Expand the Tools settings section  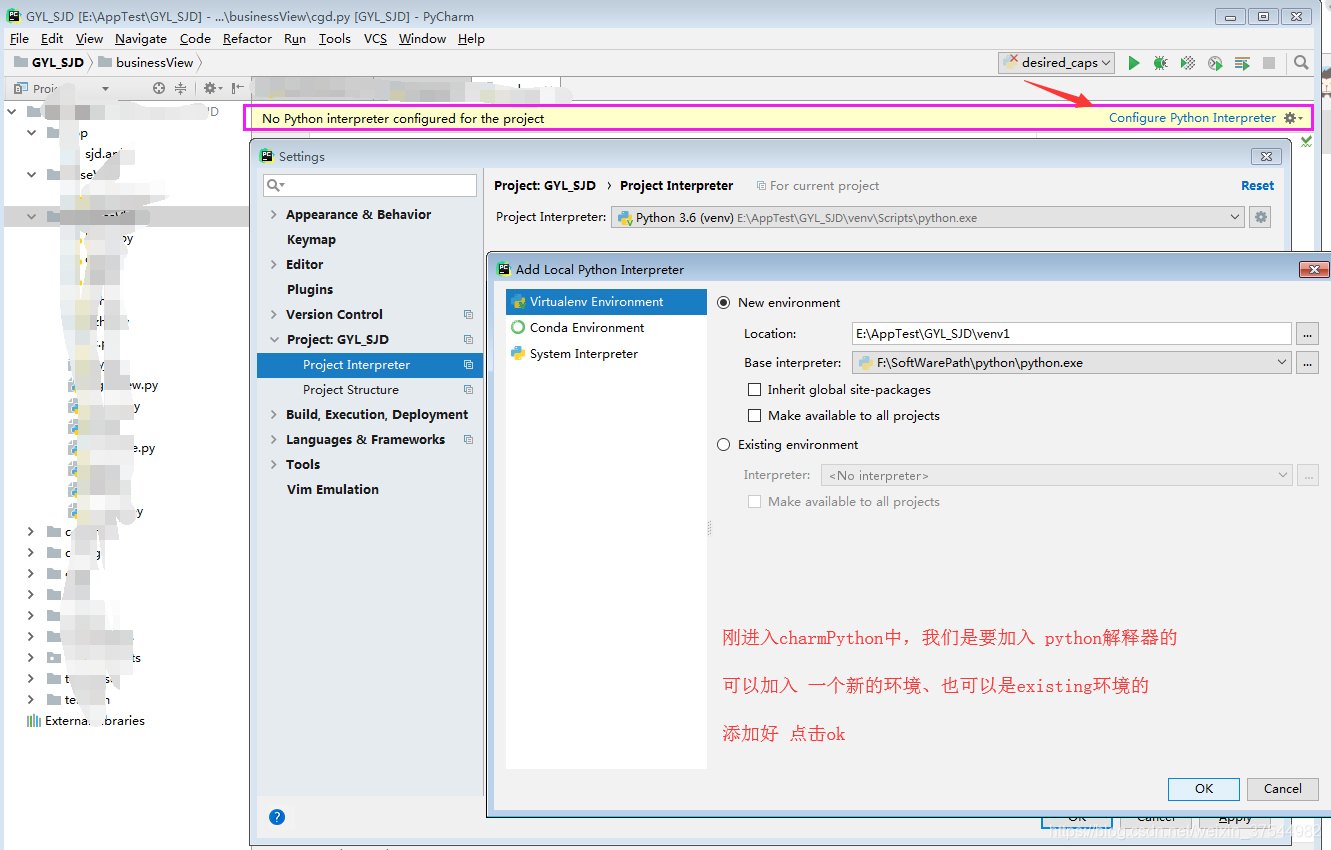point(274,465)
